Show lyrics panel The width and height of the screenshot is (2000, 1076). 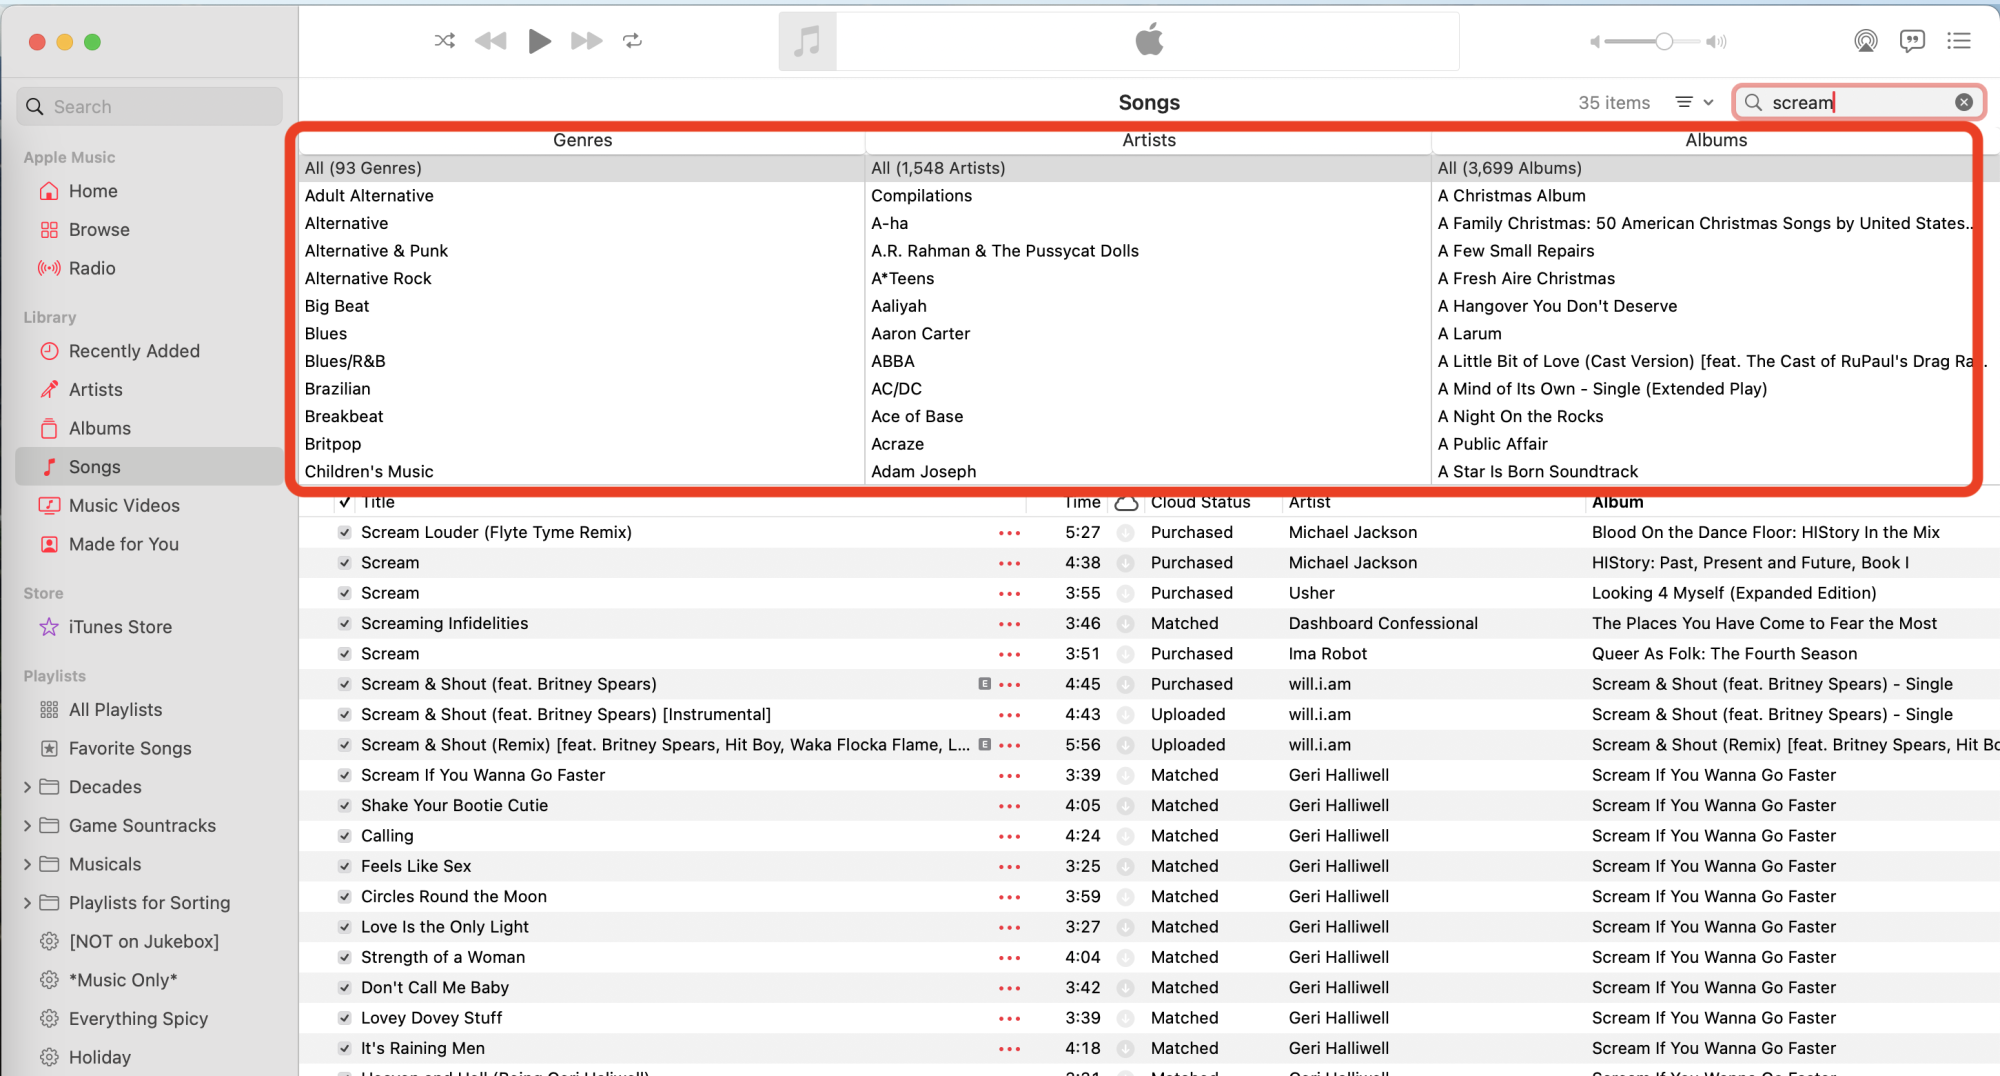click(x=1912, y=41)
